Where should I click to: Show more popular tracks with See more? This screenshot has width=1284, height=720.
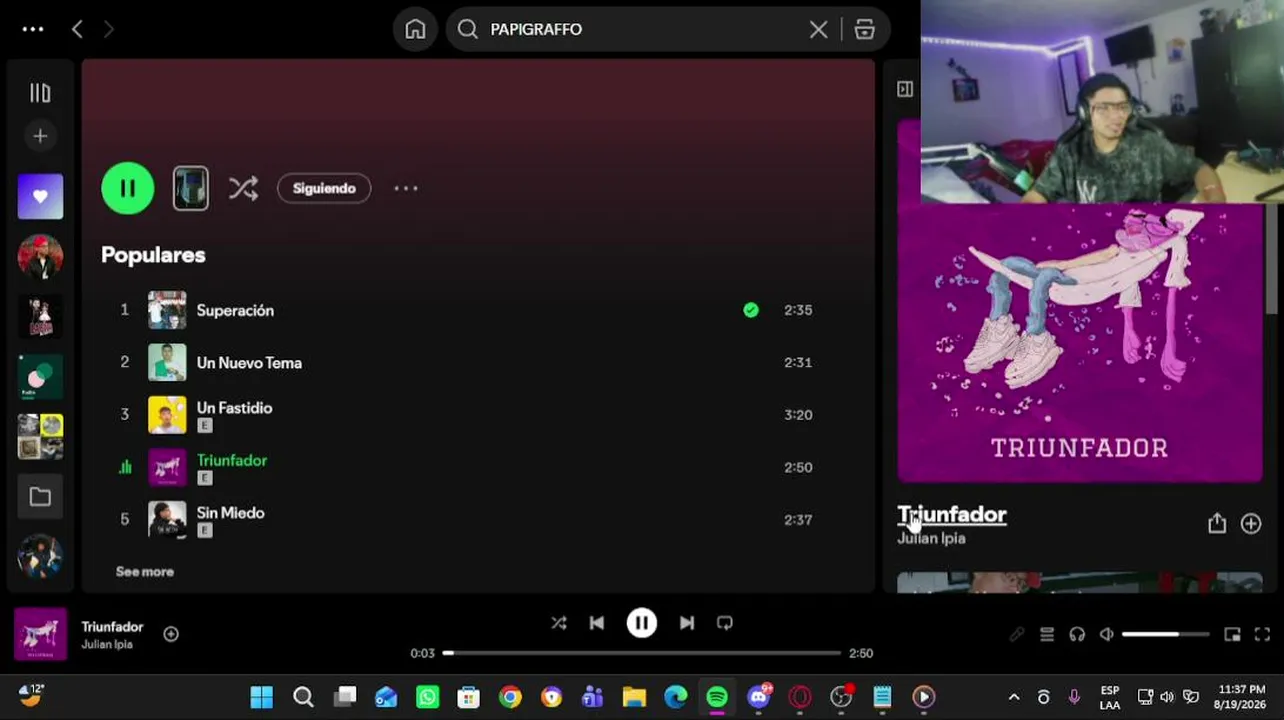[x=145, y=572]
